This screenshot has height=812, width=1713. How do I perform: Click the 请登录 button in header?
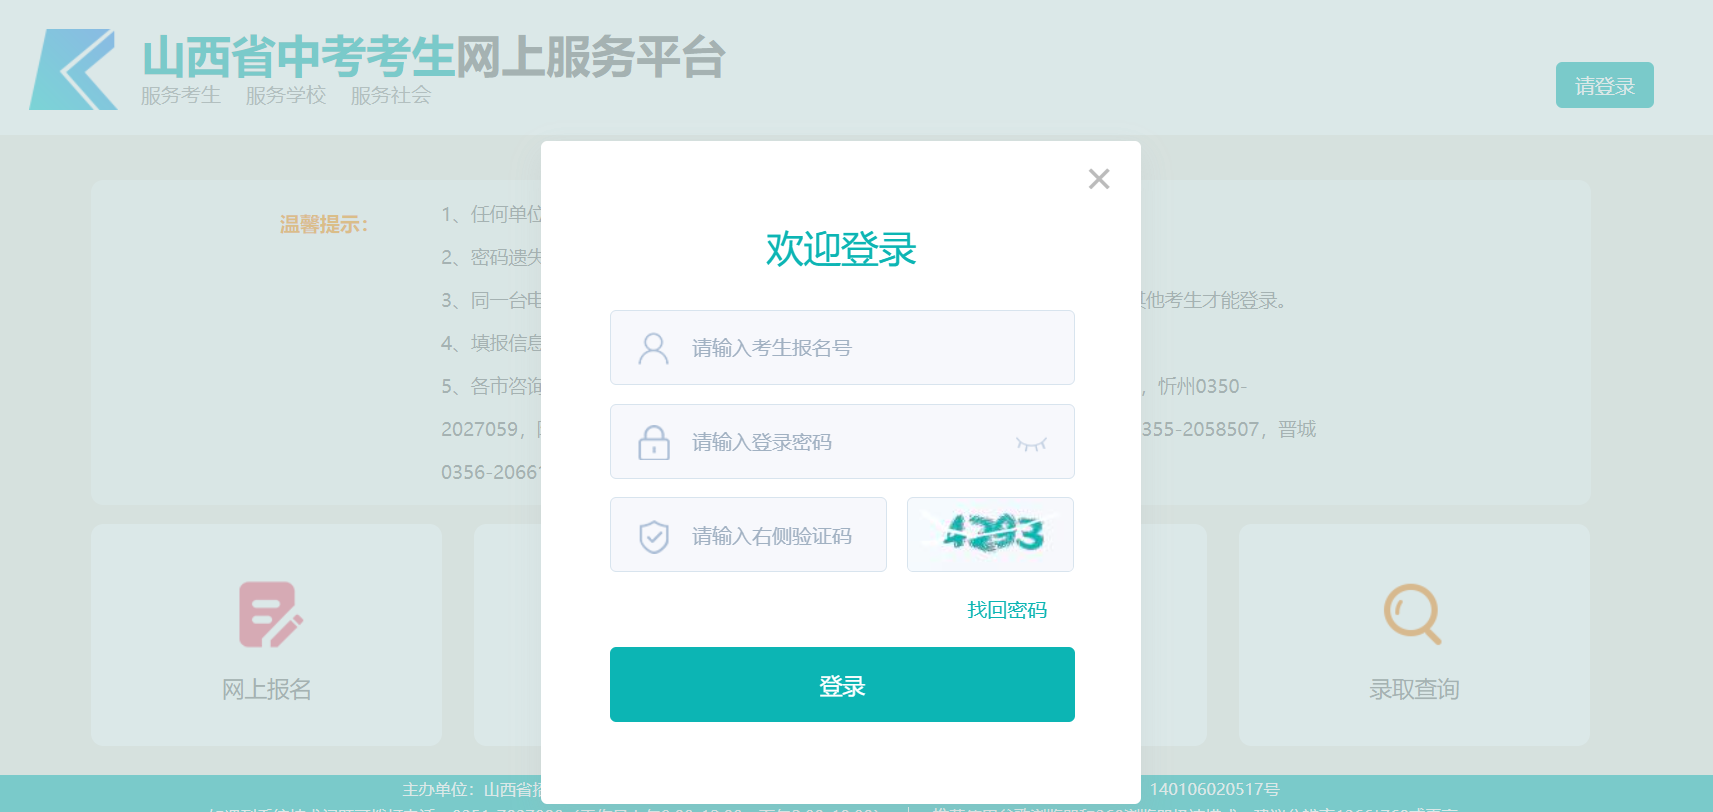pyautogui.click(x=1604, y=85)
